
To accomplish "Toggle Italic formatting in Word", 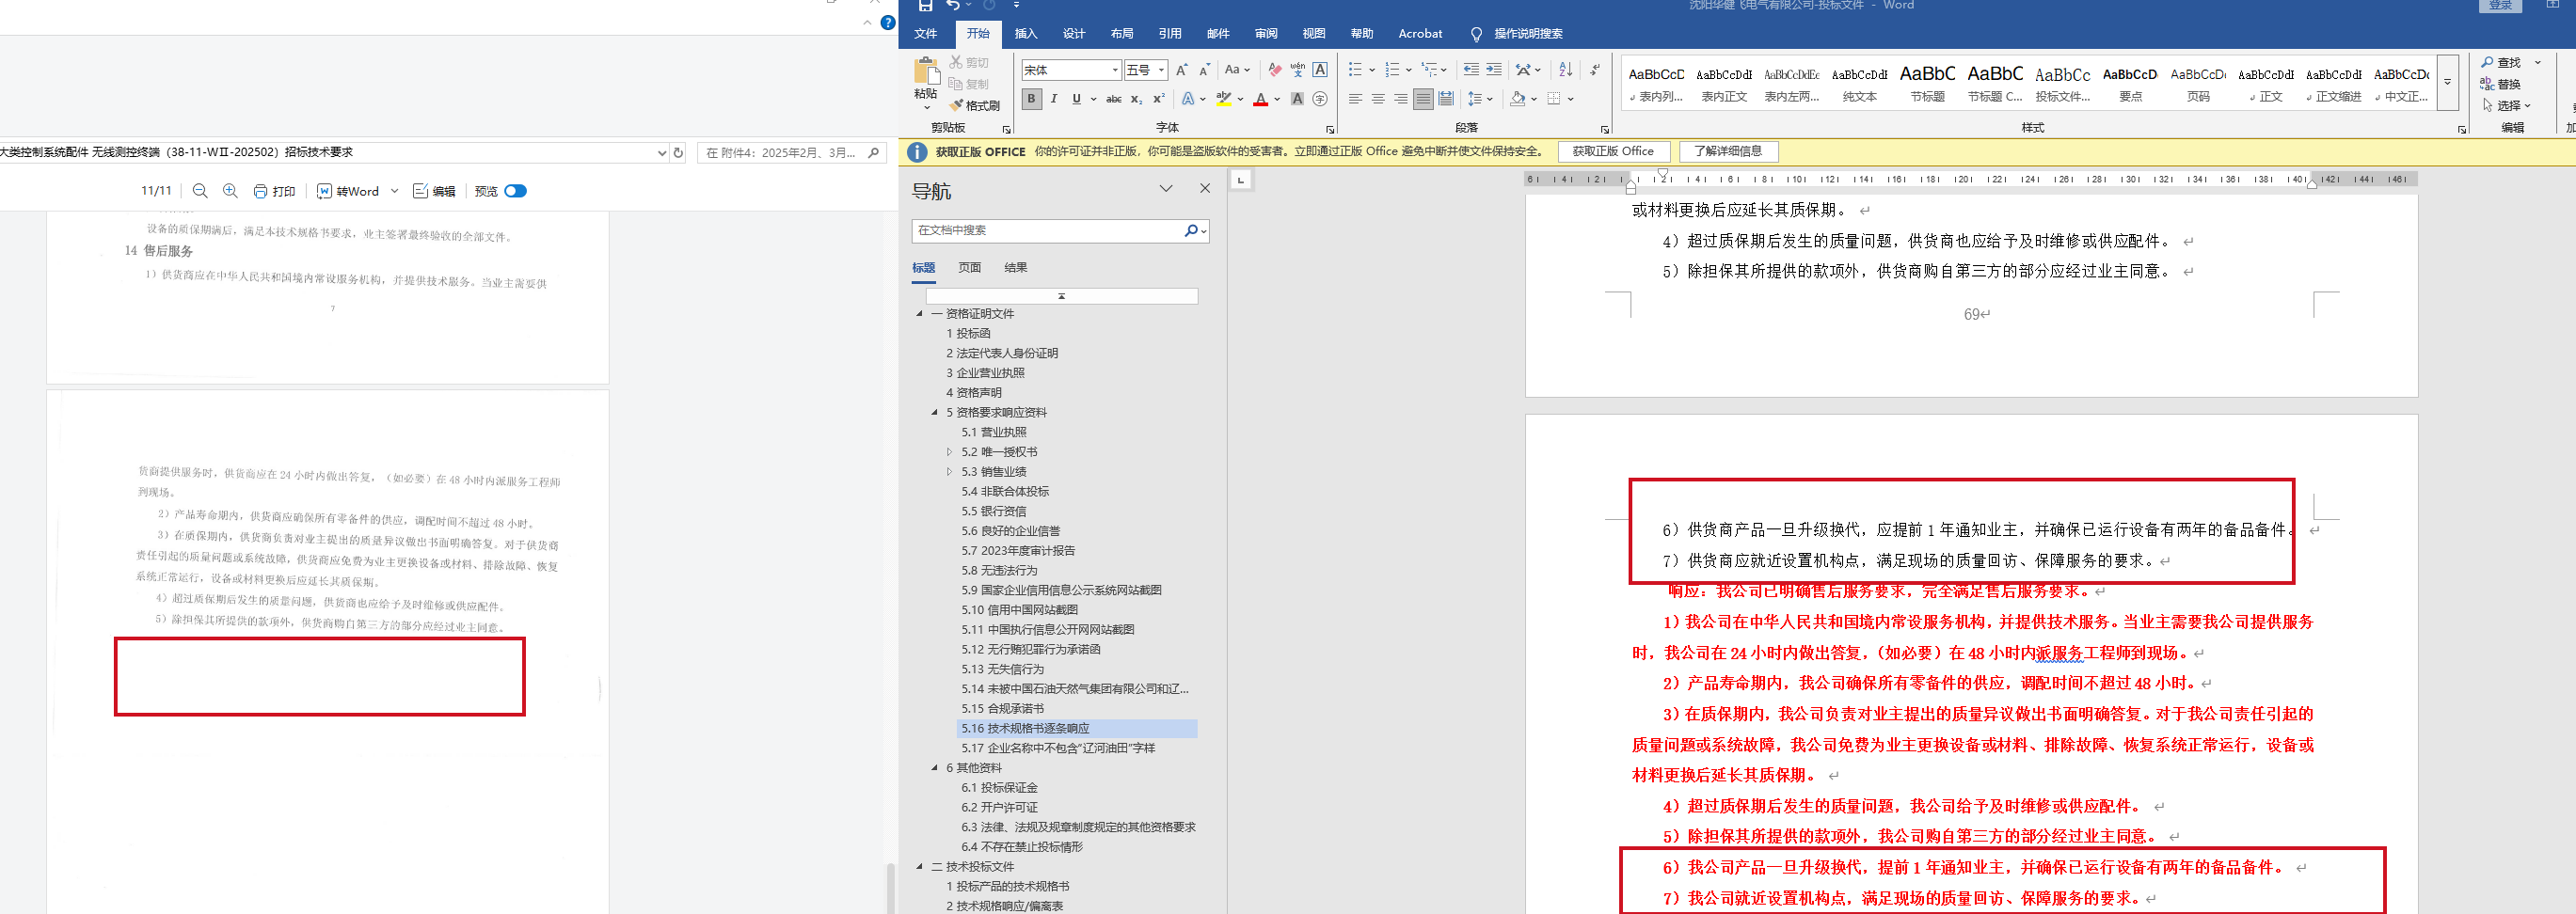I will pos(1054,99).
